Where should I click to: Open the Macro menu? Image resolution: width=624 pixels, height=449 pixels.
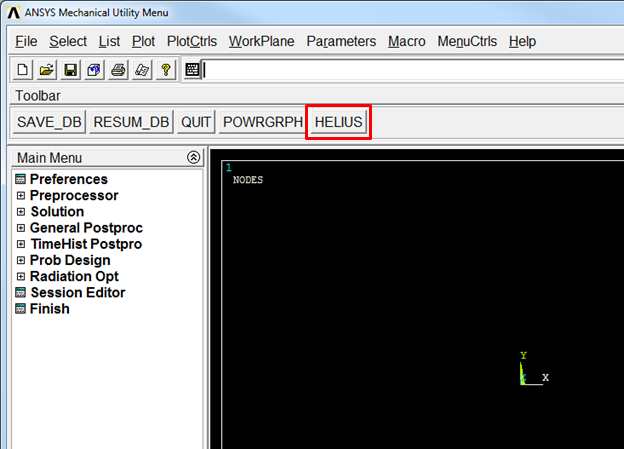pyautogui.click(x=407, y=41)
